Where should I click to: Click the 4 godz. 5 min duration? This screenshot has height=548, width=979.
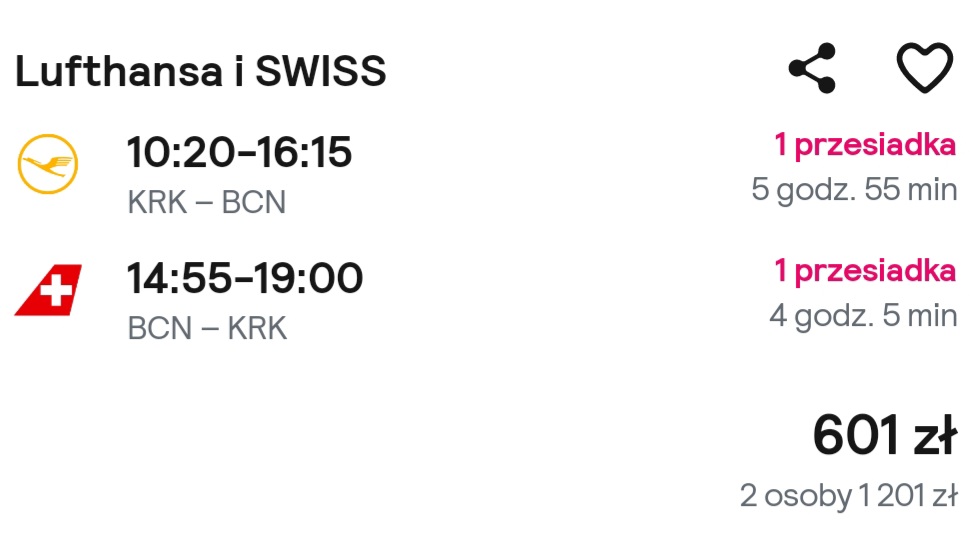pos(863,316)
